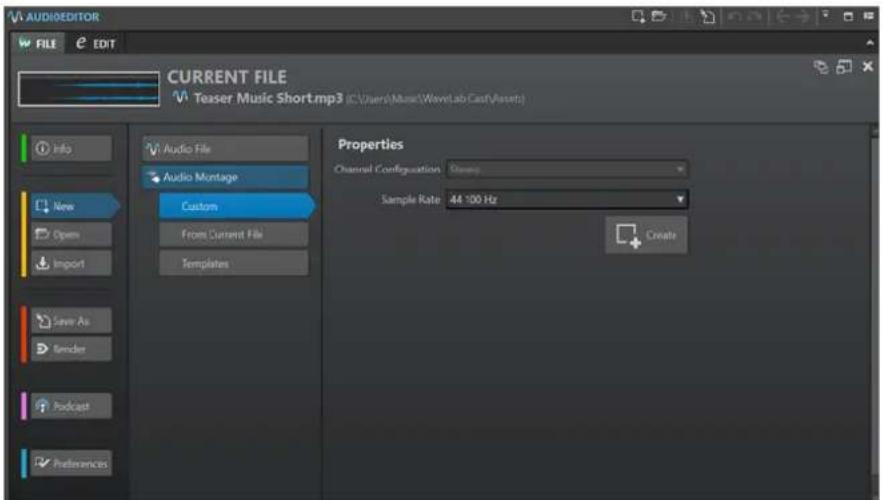This screenshot has height=500, width=882.
Task: Open Preferences in the left sidebar
Action: [71, 463]
